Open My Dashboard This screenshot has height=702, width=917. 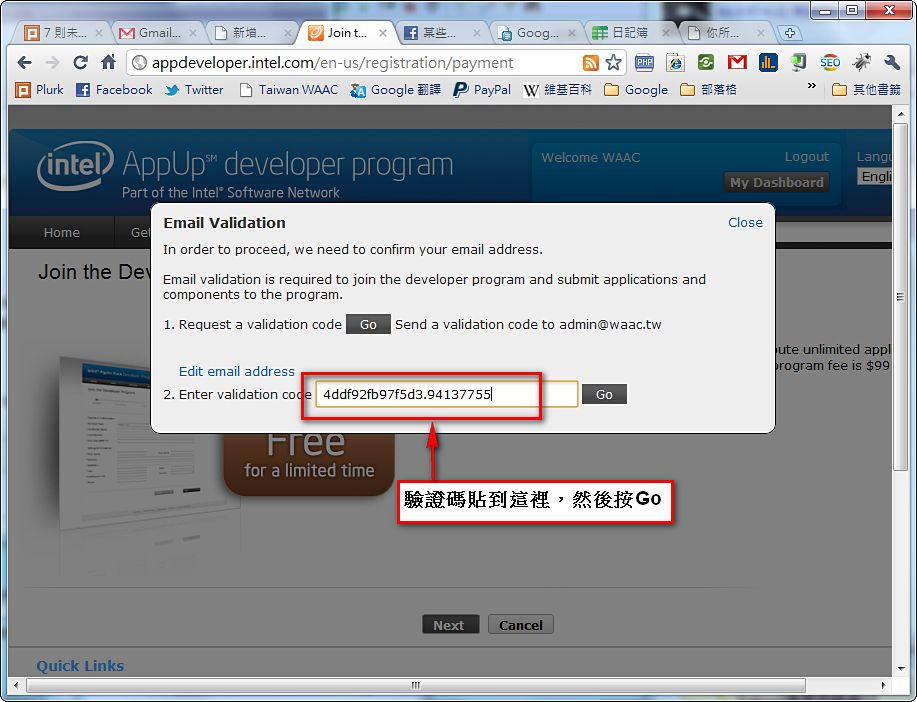click(776, 183)
